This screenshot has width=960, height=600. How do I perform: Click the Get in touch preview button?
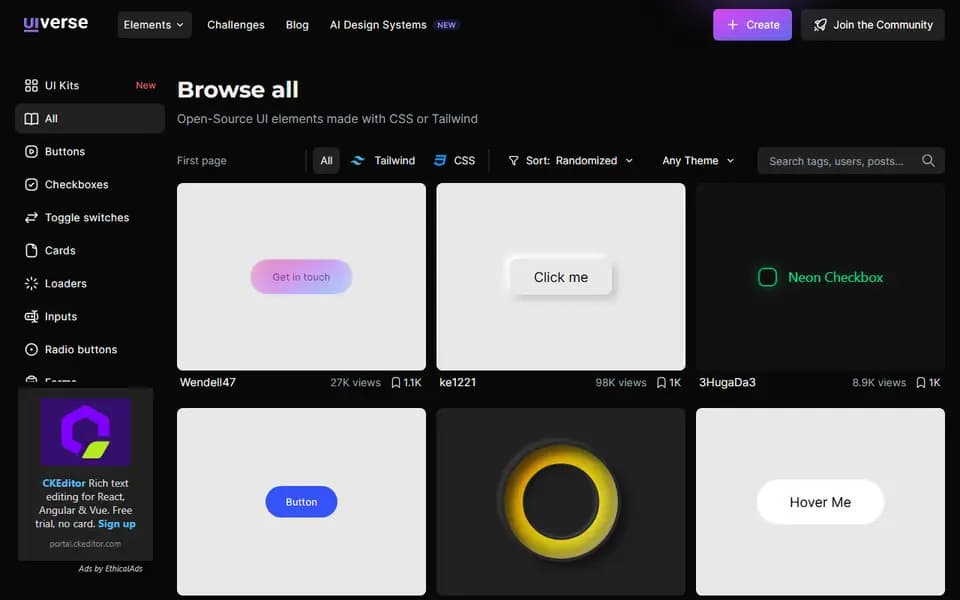coord(301,277)
